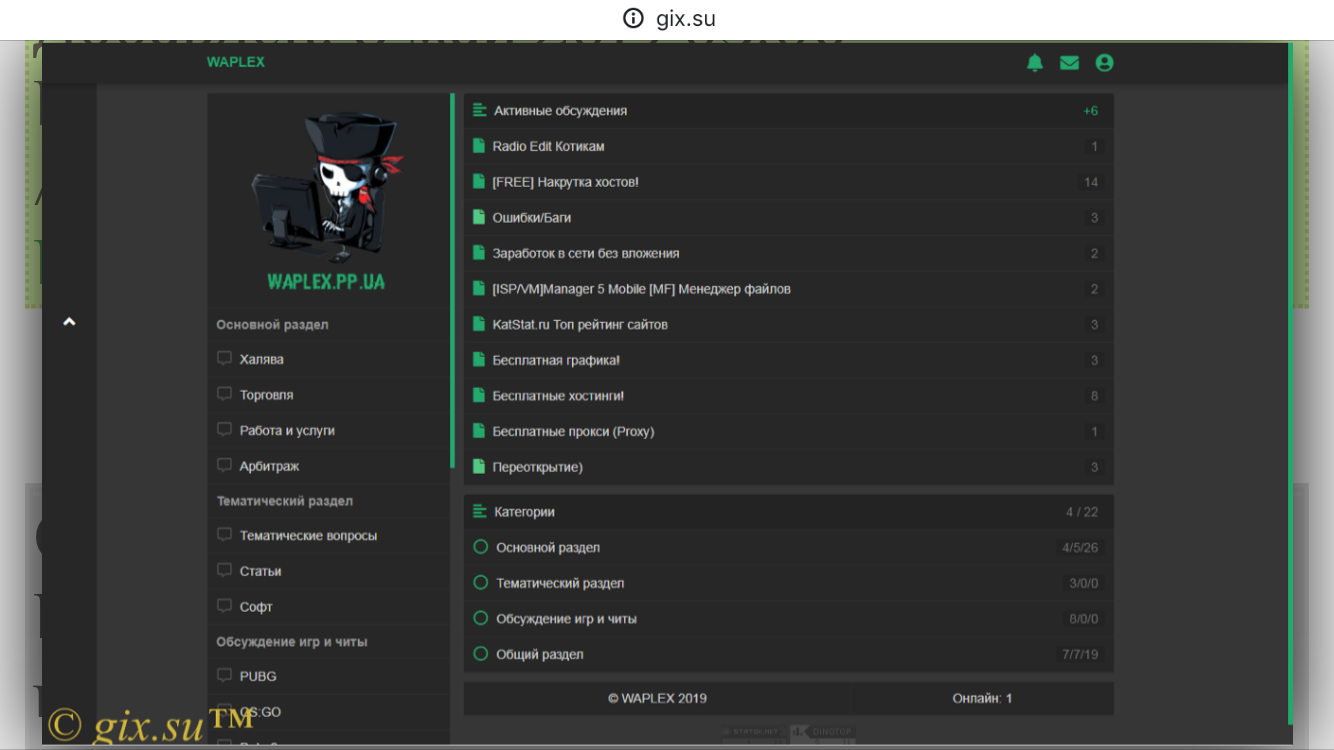Open the Торговля sidebar section

[266, 395]
